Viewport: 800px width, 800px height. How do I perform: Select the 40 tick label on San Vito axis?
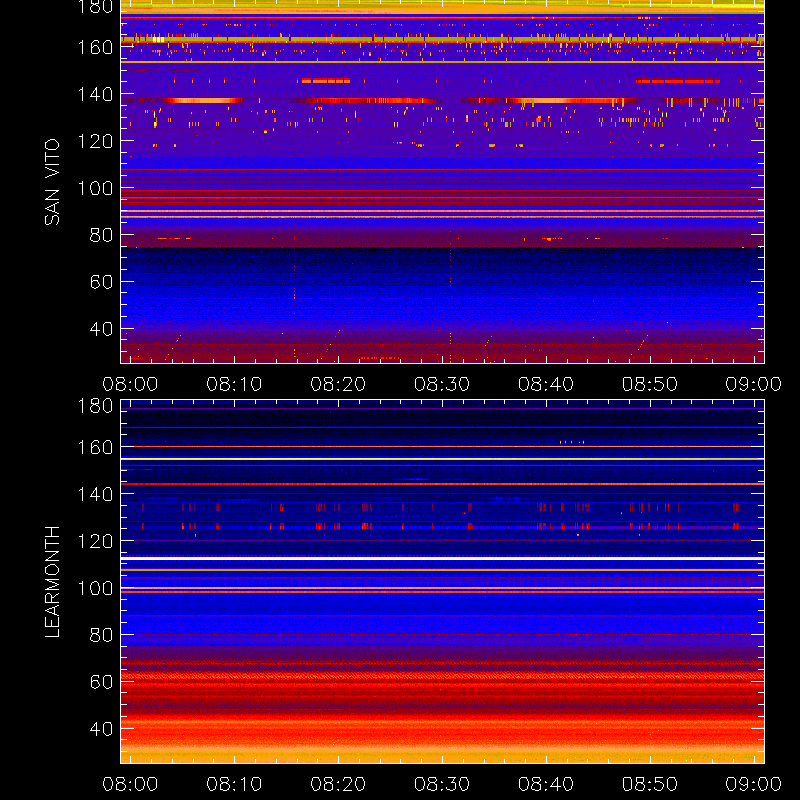pyautogui.click(x=101, y=329)
